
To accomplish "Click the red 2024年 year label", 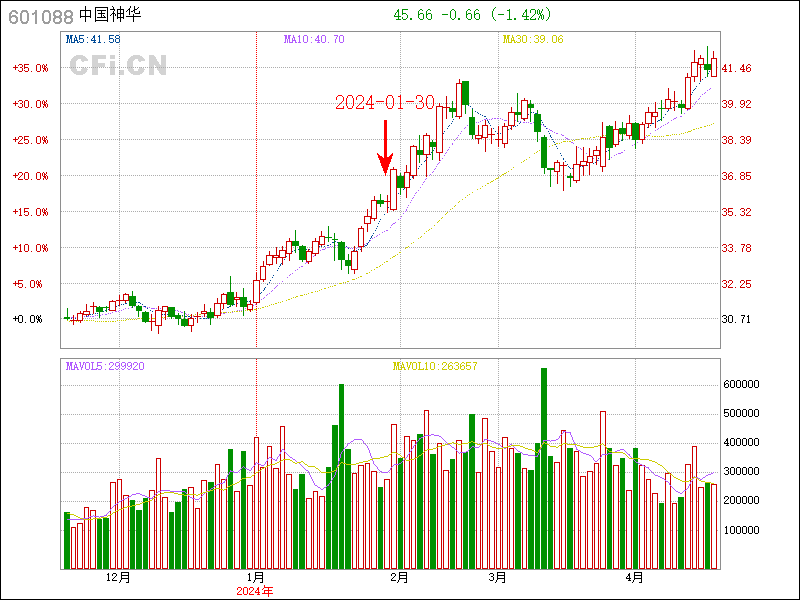I will tap(255, 591).
